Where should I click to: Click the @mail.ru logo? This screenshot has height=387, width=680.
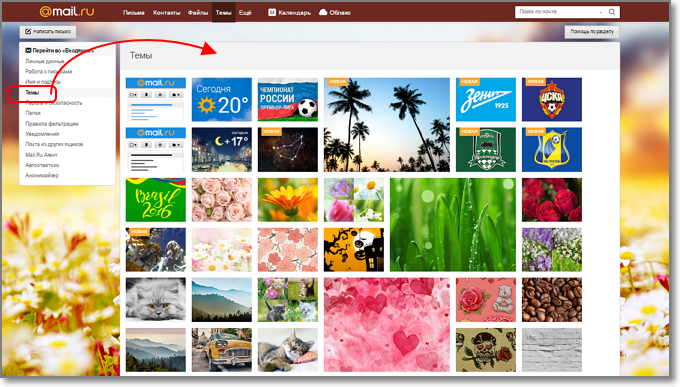point(67,11)
